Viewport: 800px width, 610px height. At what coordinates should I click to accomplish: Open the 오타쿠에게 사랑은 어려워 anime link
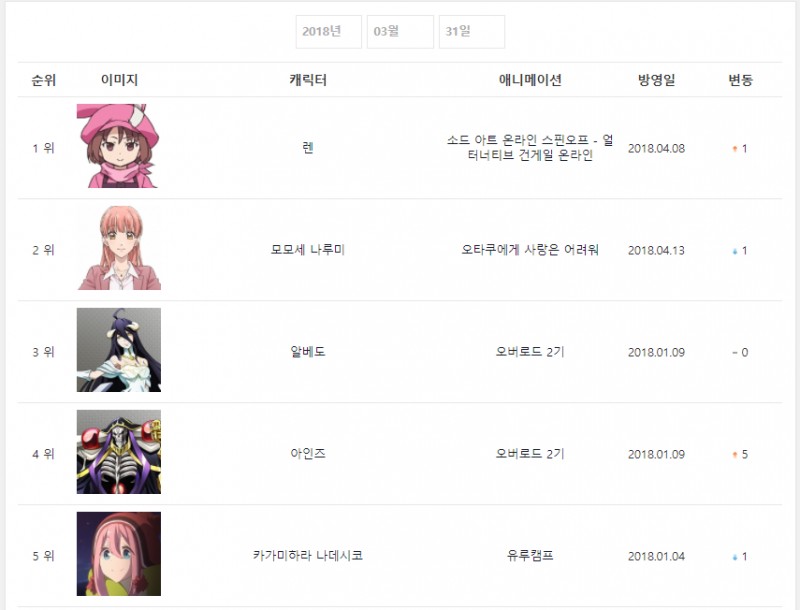(x=530, y=250)
